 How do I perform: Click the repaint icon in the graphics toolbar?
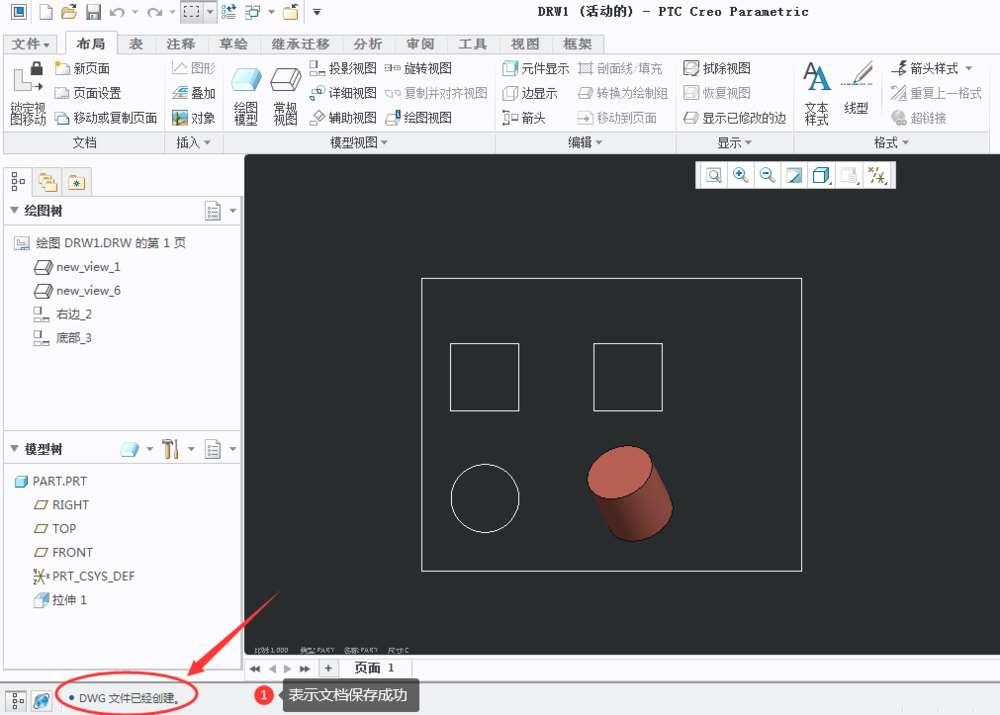coord(794,175)
